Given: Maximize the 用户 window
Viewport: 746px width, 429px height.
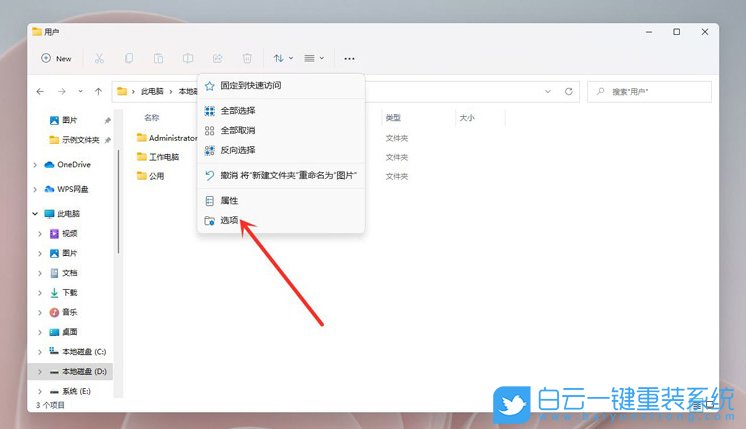Looking at the screenshot, I should click(677, 32).
